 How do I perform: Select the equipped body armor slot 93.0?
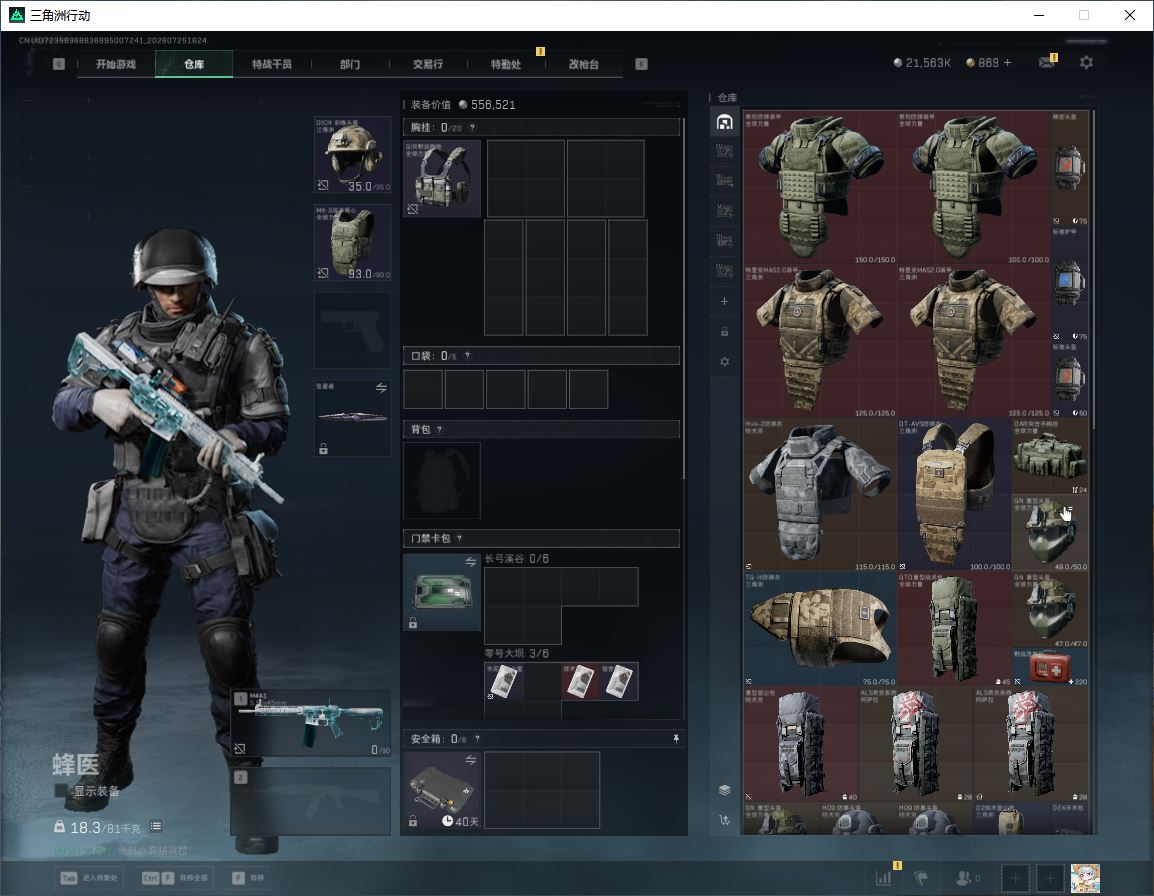pos(353,243)
